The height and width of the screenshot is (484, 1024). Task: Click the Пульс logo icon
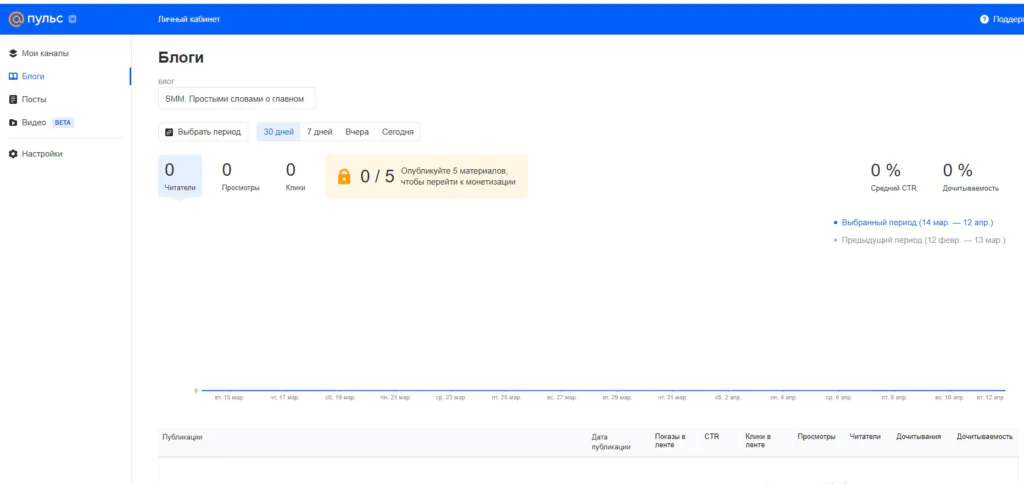16,19
